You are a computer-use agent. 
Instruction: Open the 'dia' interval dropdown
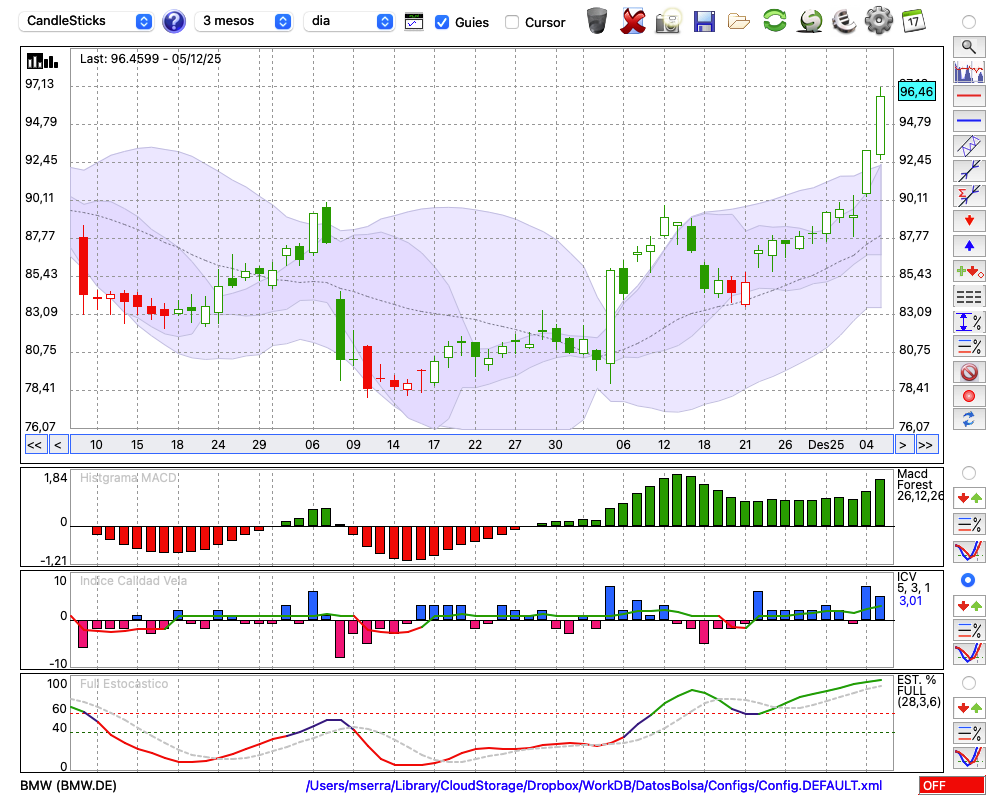tap(349, 21)
